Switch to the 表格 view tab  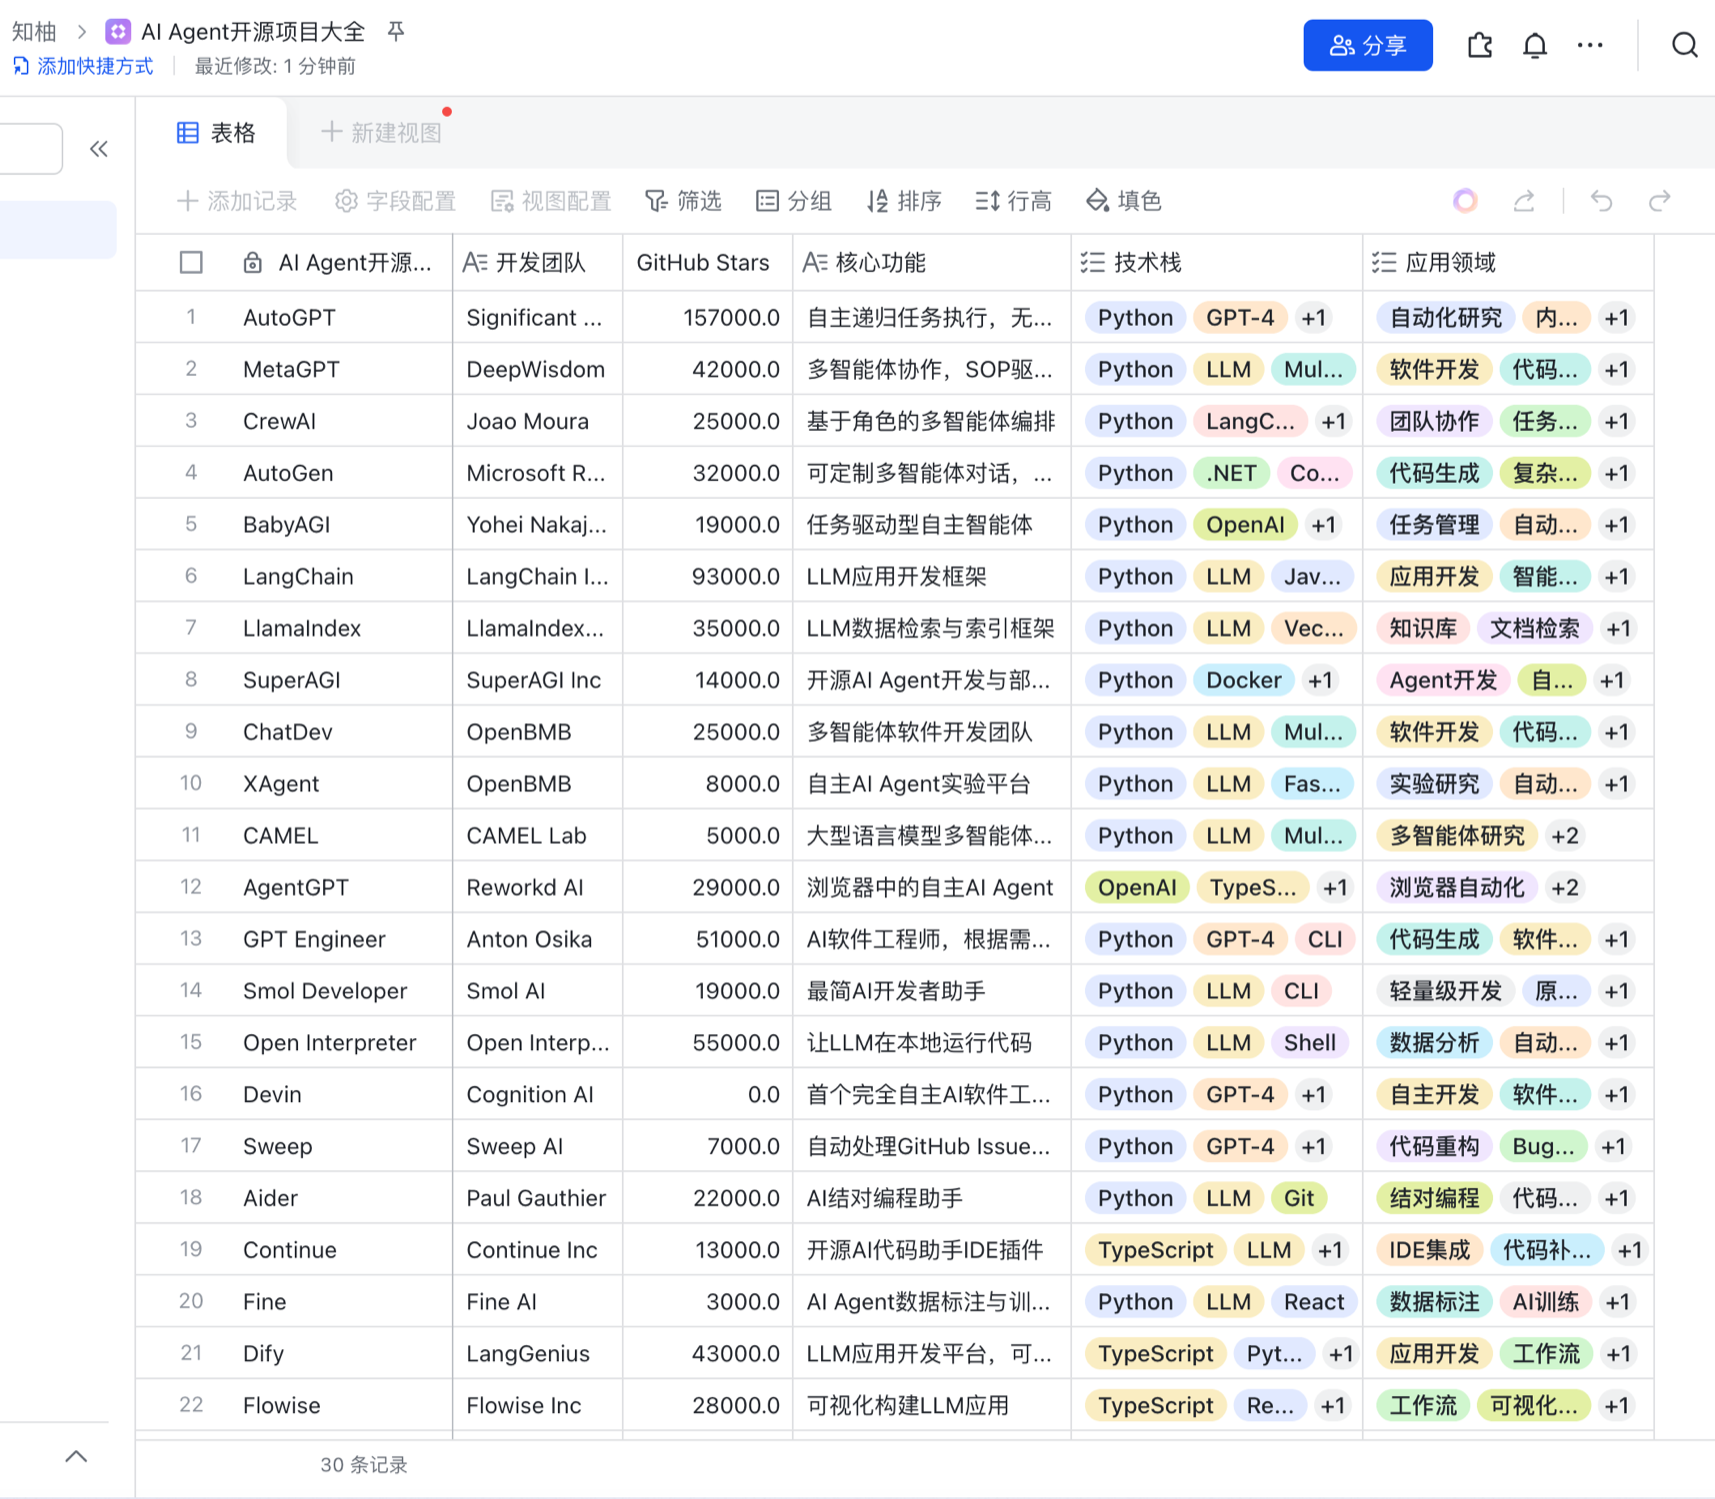[216, 133]
